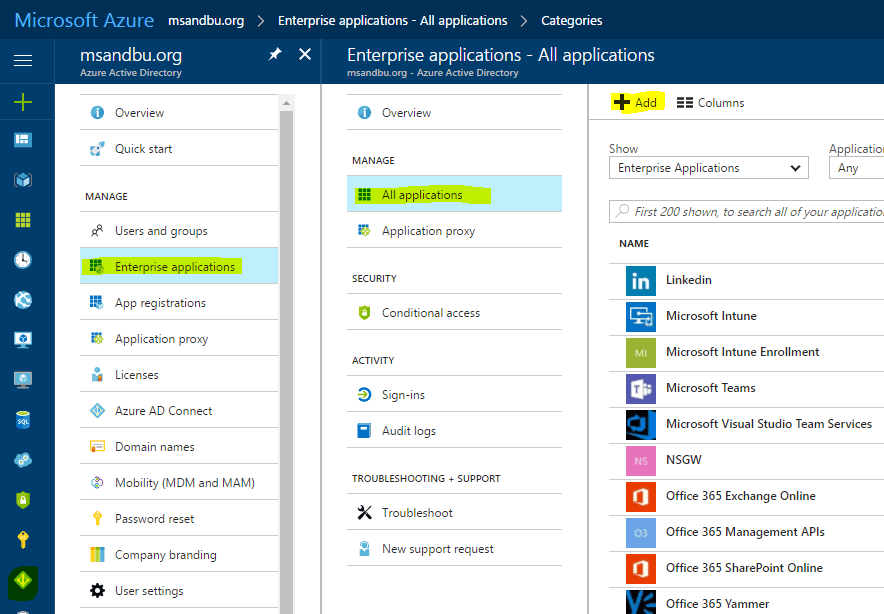Click the Visual Studio Team Services icon
884x614 pixels.
tap(640, 425)
